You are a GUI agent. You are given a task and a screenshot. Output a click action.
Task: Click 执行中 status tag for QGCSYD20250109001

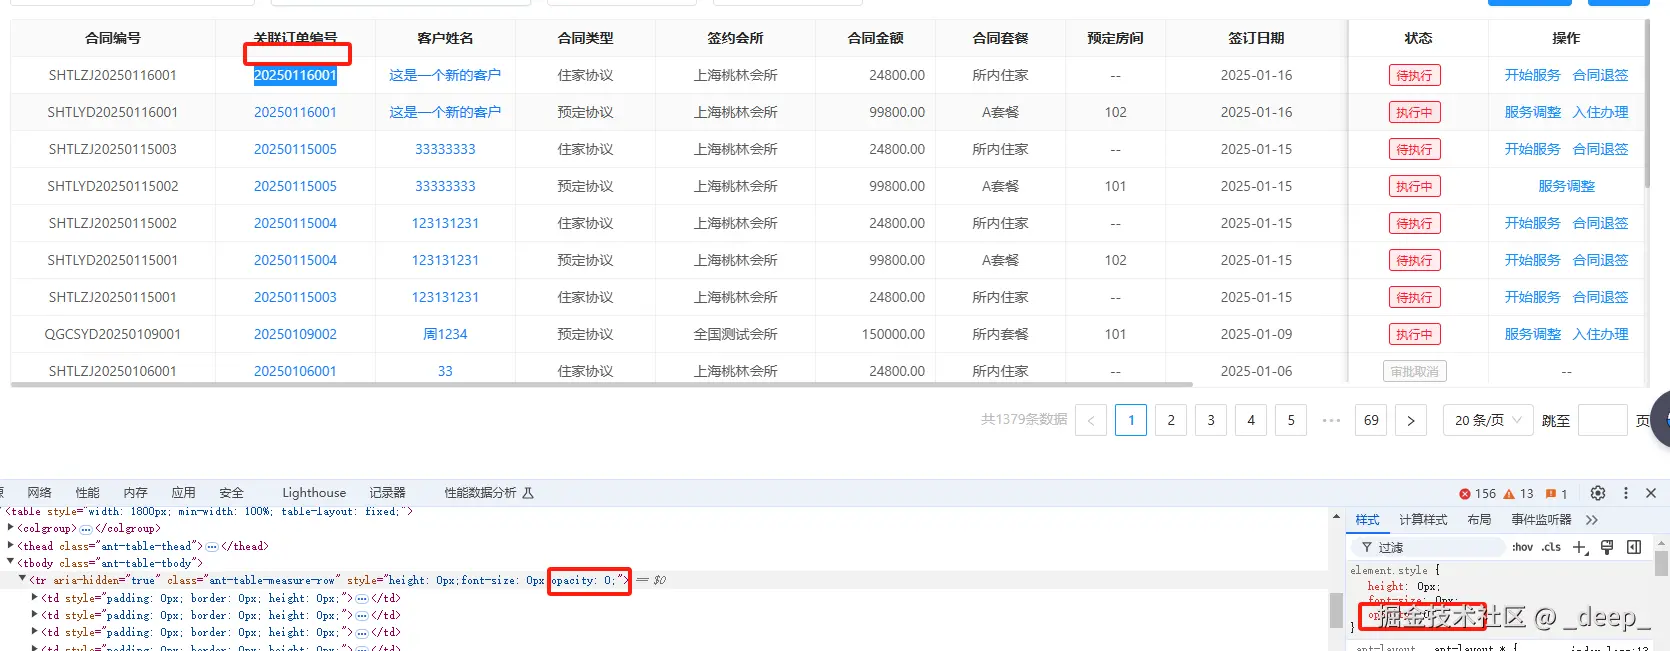[x=1414, y=334]
